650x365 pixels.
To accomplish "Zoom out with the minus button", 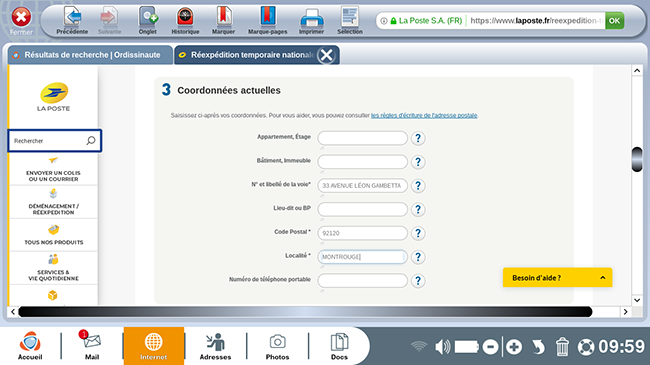I will point(490,347).
